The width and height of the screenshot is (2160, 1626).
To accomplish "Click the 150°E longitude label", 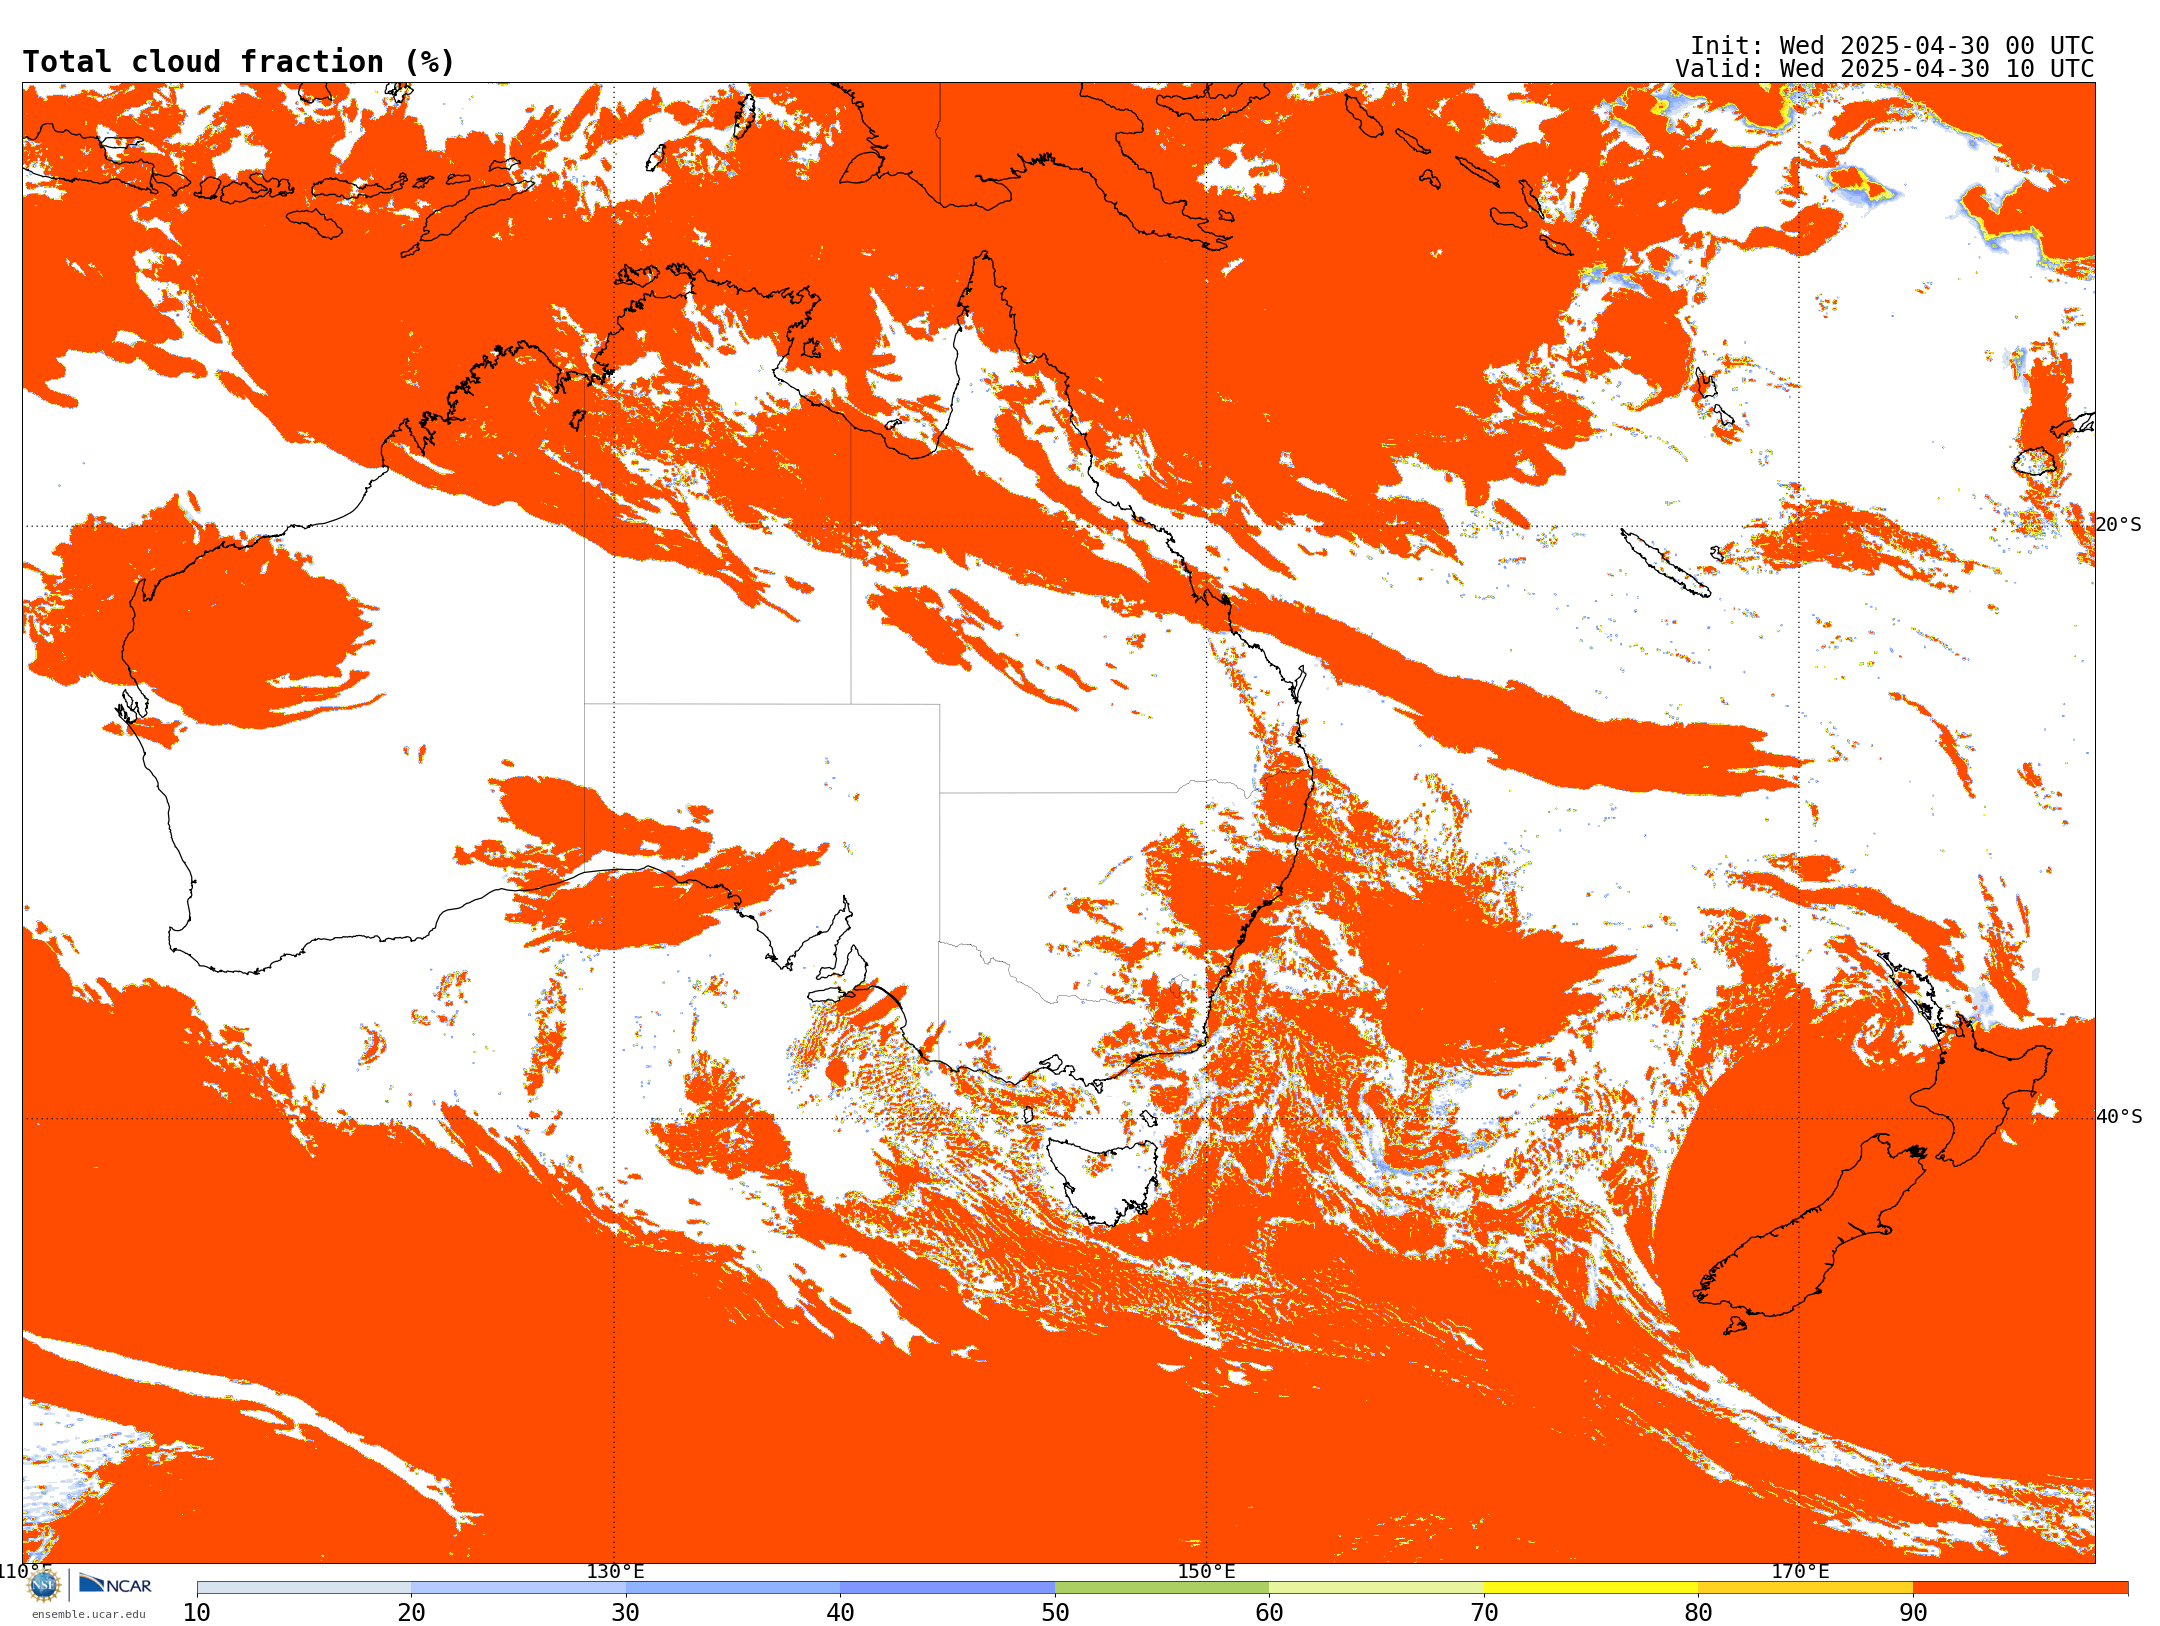I will point(1206,1572).
